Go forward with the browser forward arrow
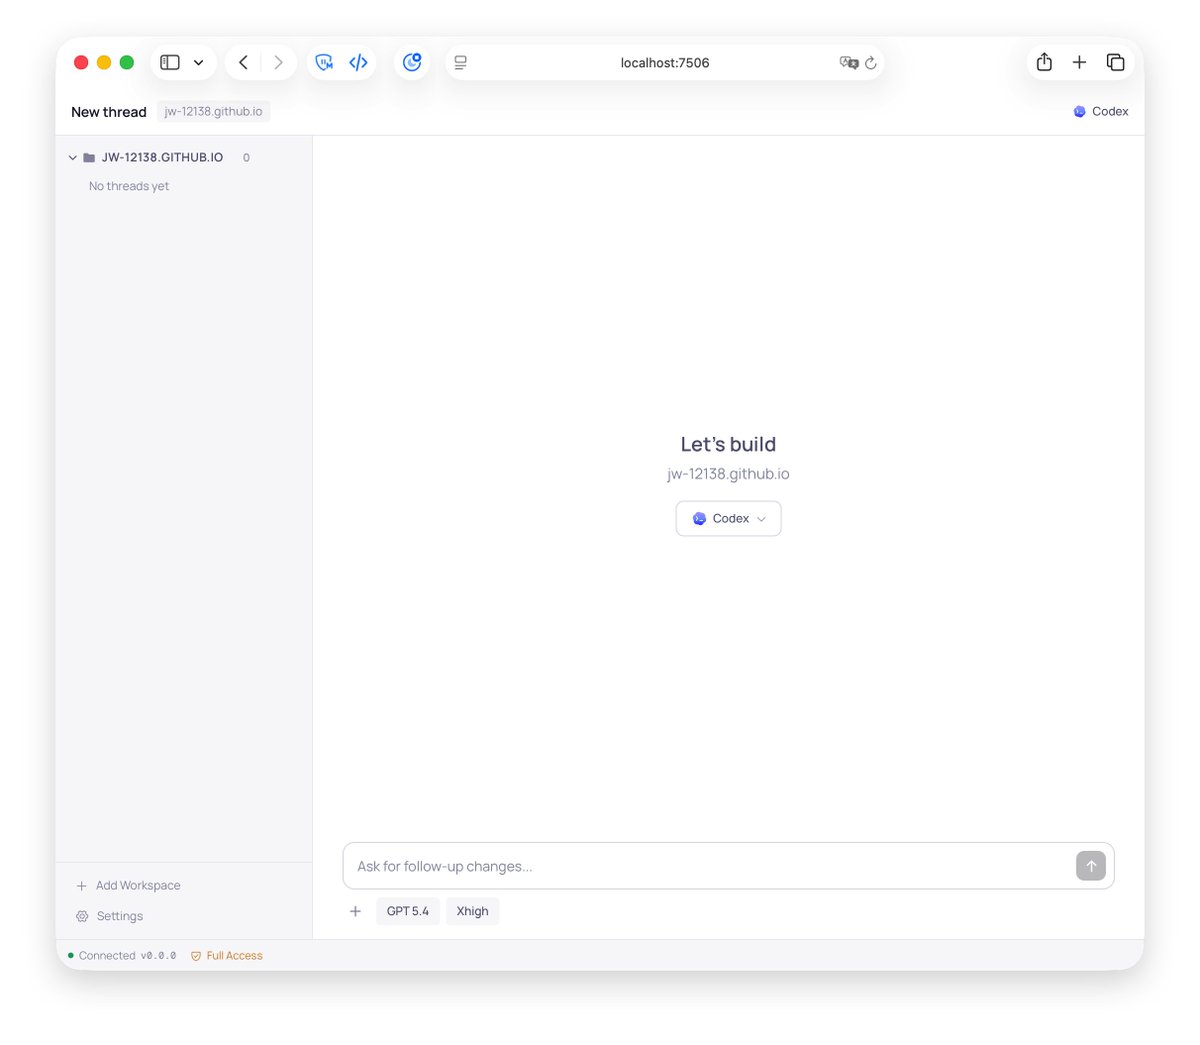 pyautogui.click(x=278, y=62)
